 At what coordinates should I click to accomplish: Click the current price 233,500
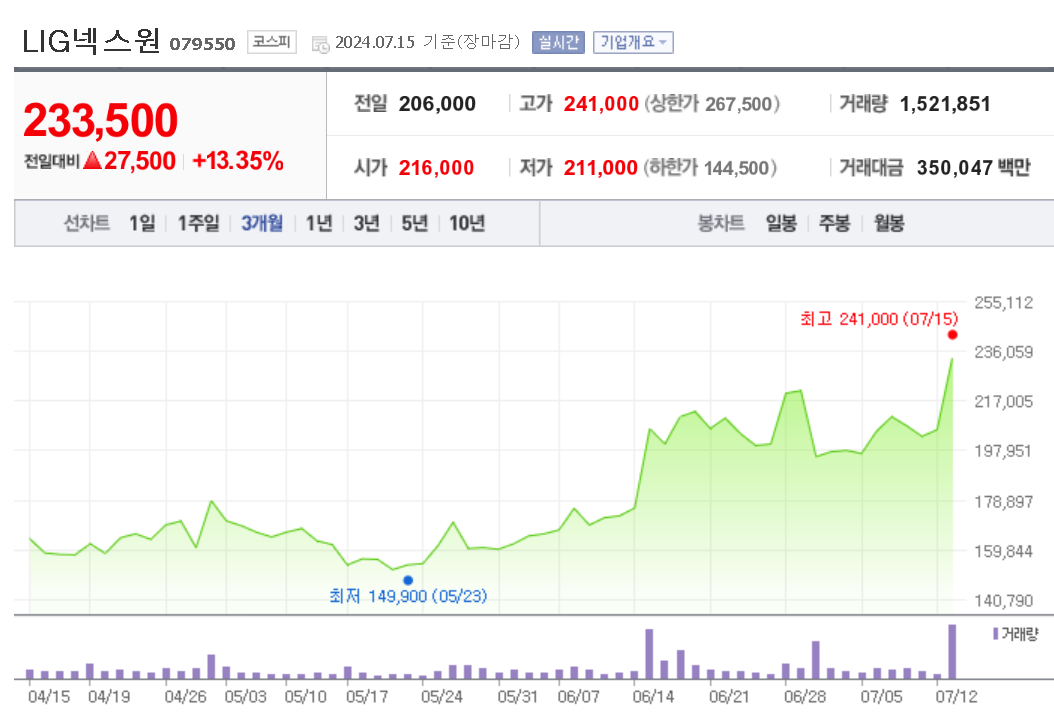101,121
